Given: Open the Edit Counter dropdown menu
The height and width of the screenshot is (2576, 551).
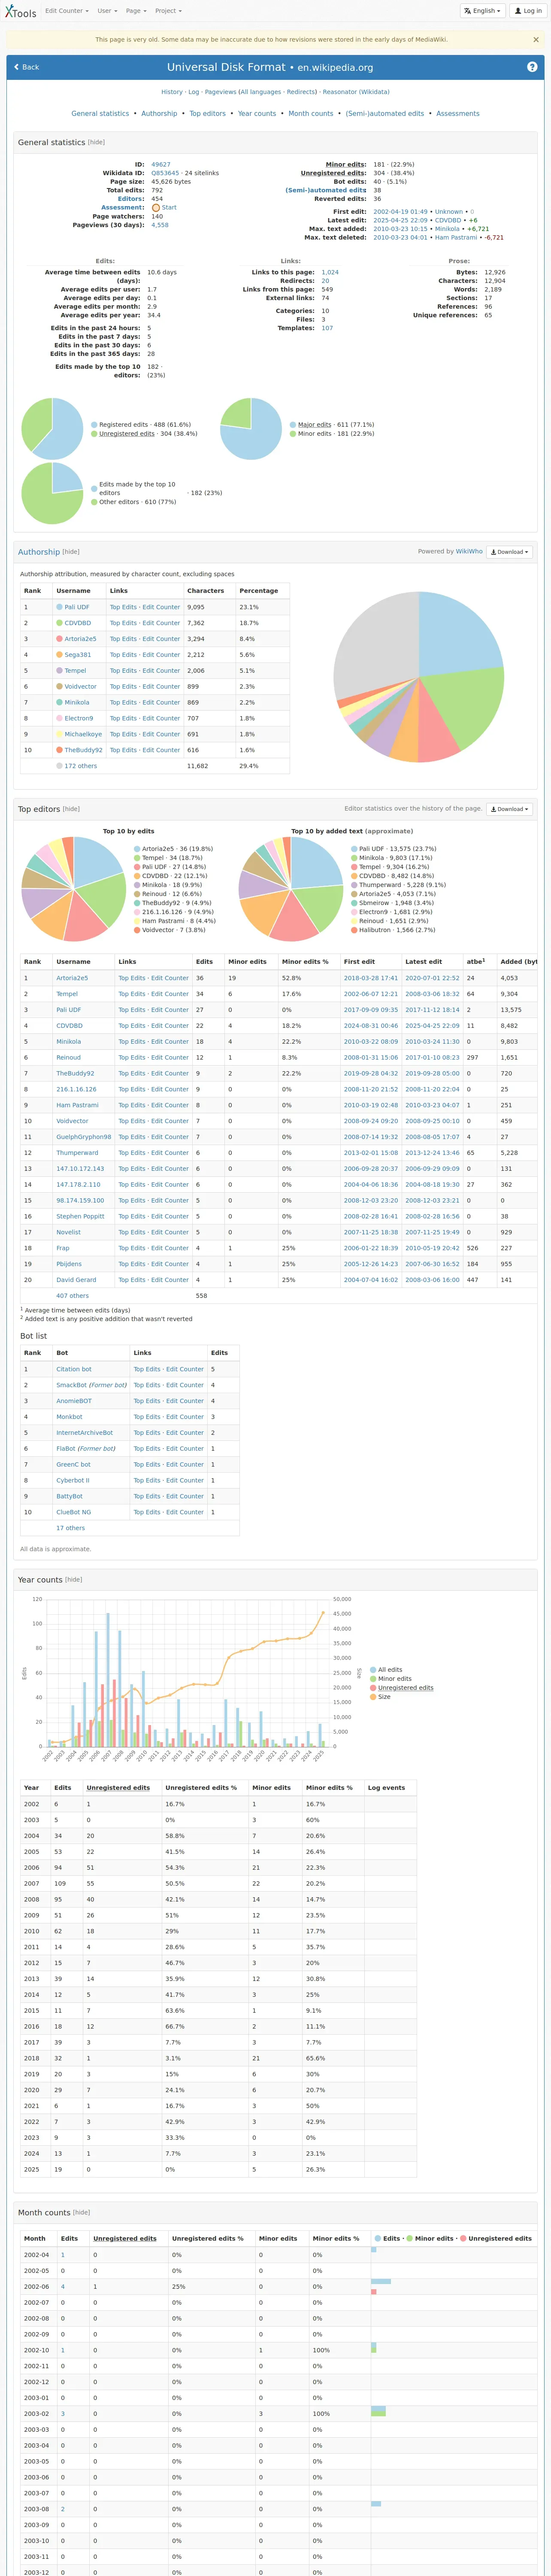Looking at the screenshot, I should coord(66,11).
